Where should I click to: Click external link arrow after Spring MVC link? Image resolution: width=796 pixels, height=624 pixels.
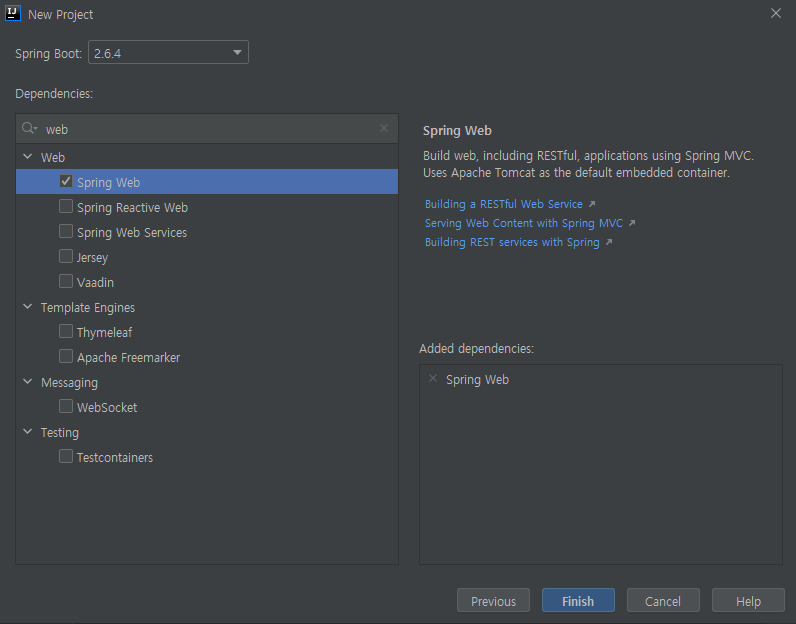click(632, 223)
